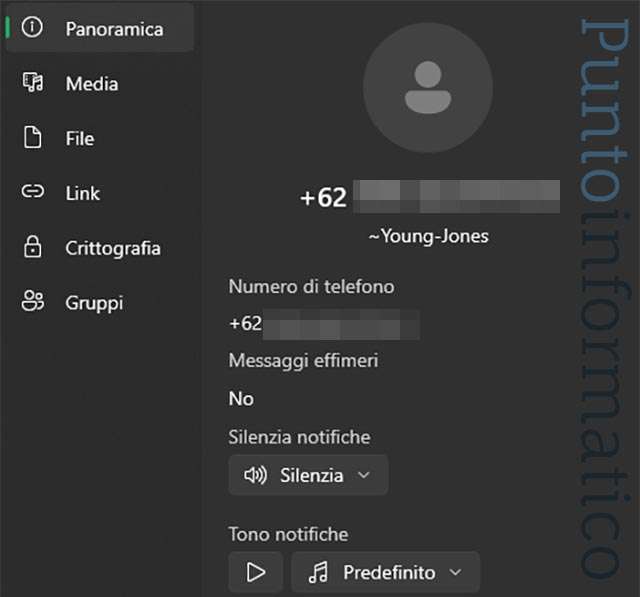Go to the Link tab
The width and height of the screenshot is (640, 597).
point(83,193)
